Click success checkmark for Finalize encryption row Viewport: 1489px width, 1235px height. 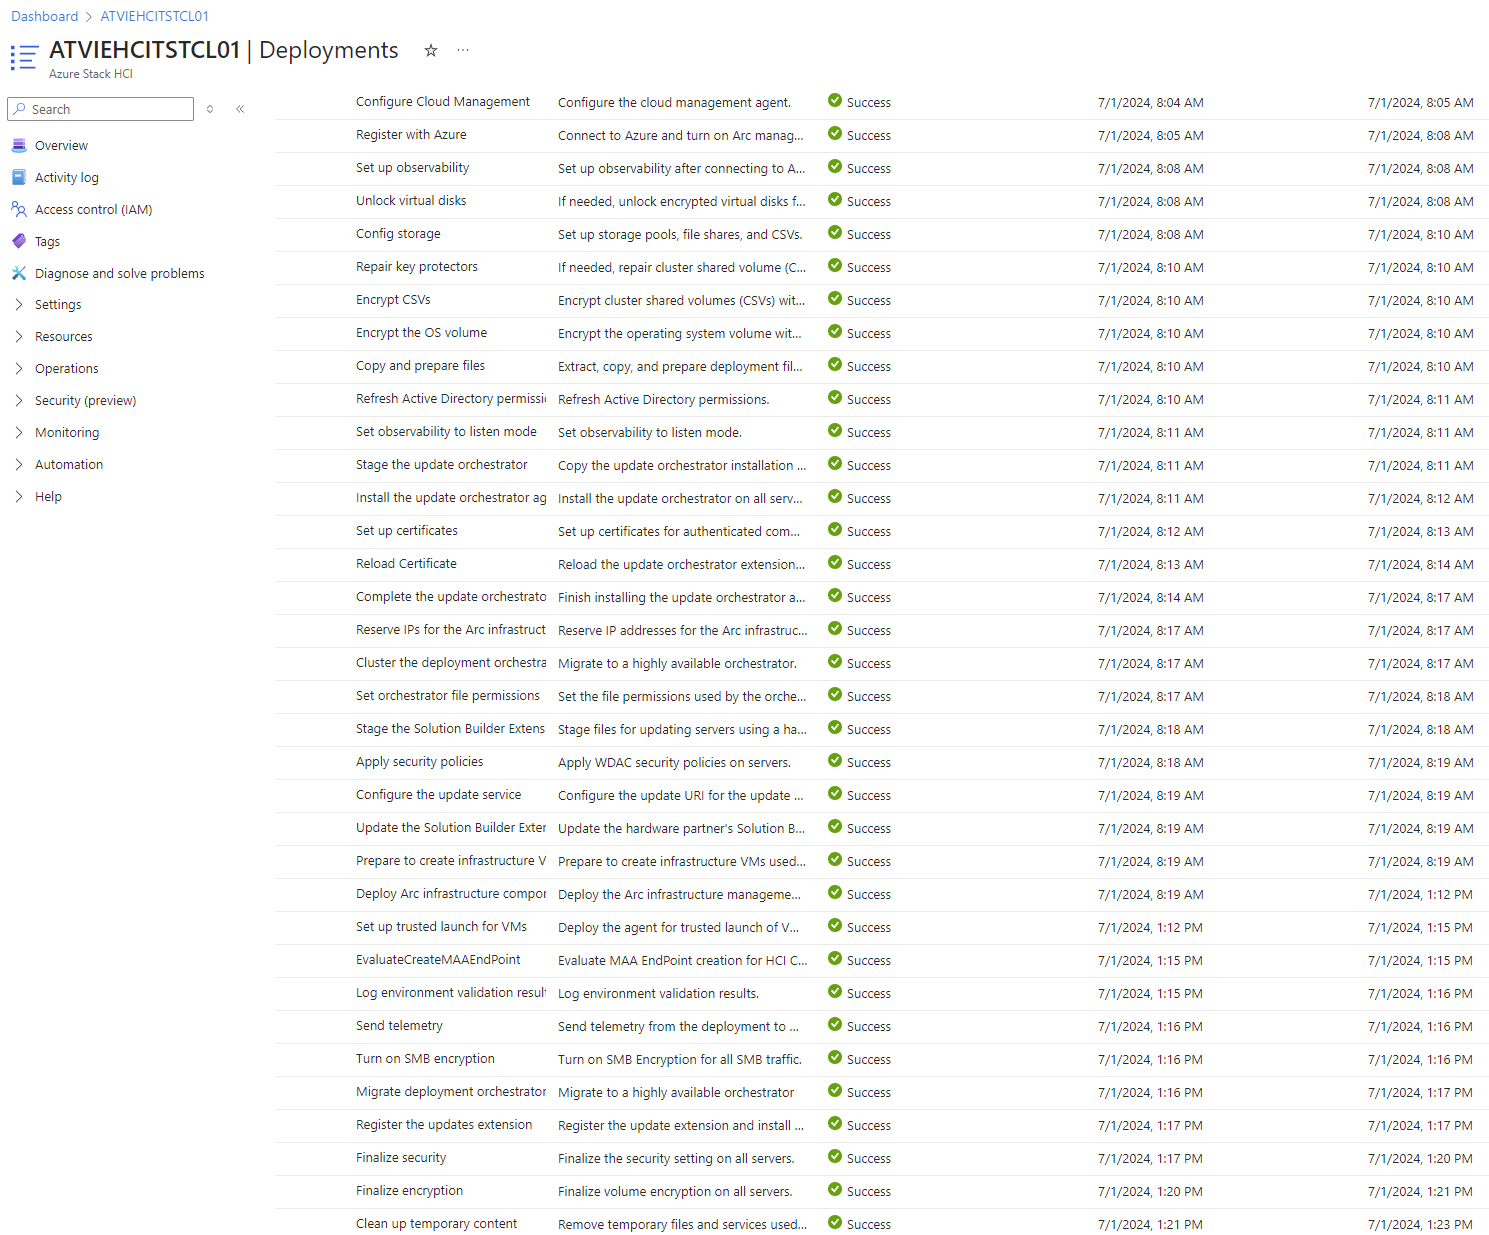click(x=835, y=1189)
